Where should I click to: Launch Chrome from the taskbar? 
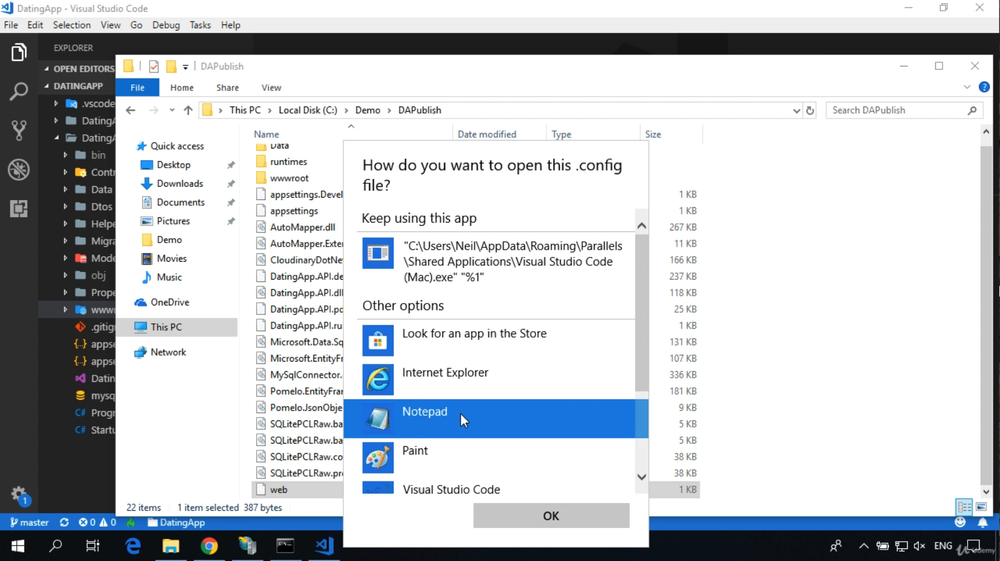pyautogui.click(x=209, y=546)
